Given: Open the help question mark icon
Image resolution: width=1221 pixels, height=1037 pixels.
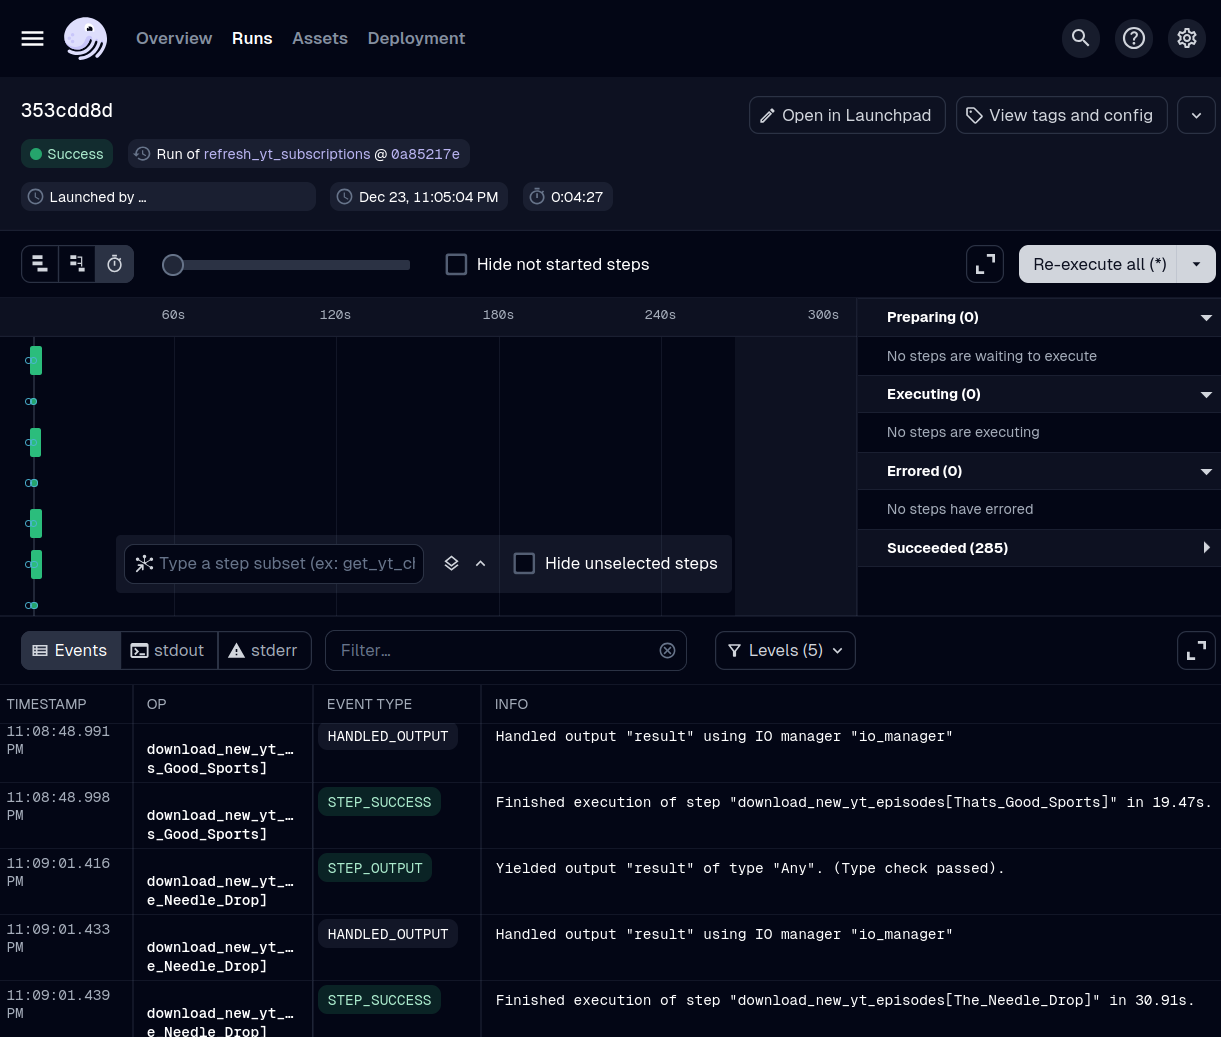Looking at the screenshot, I should 1133,38.
